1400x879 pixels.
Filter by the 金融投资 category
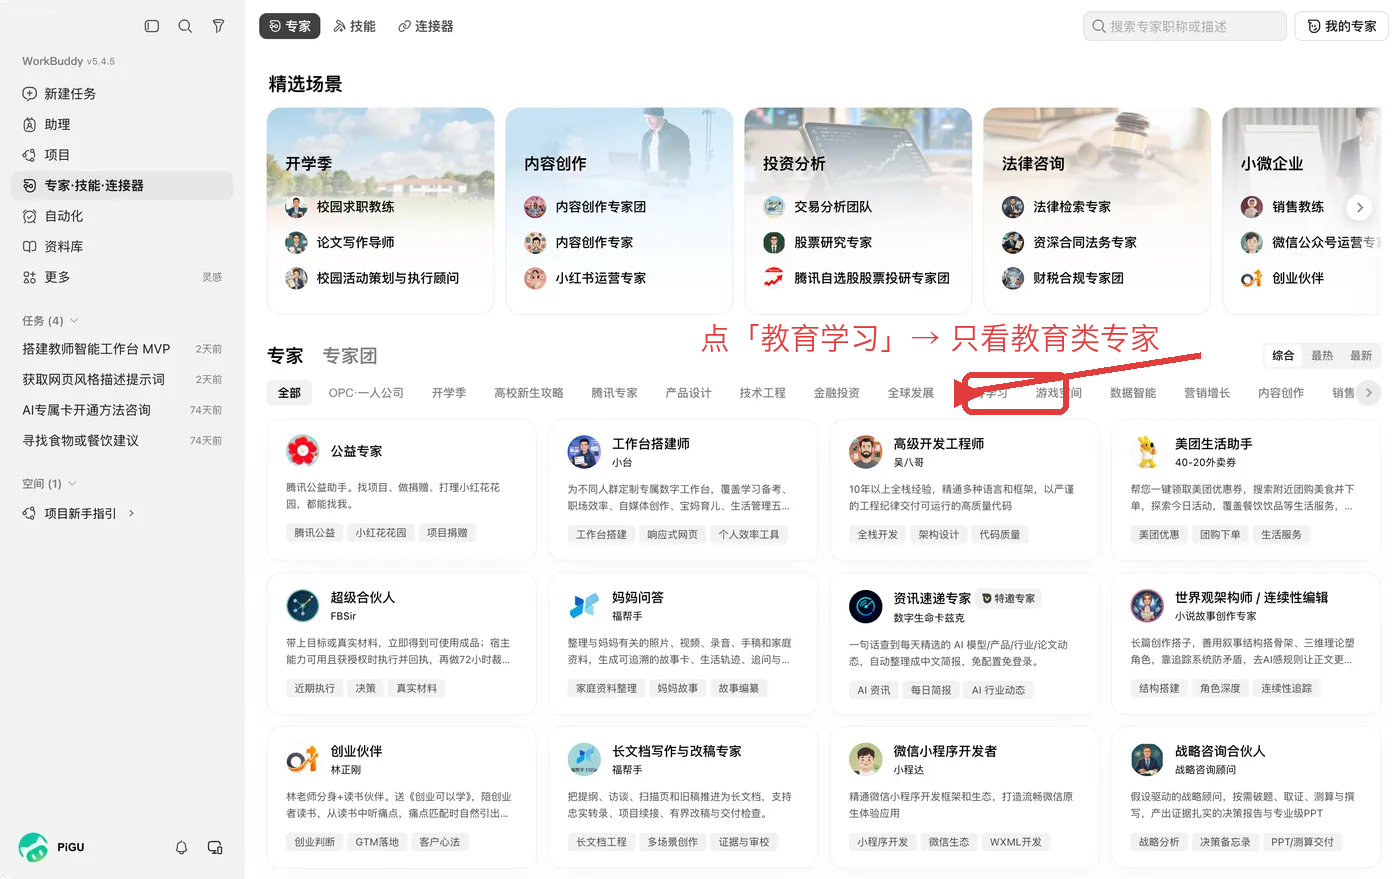coord(837,393)
